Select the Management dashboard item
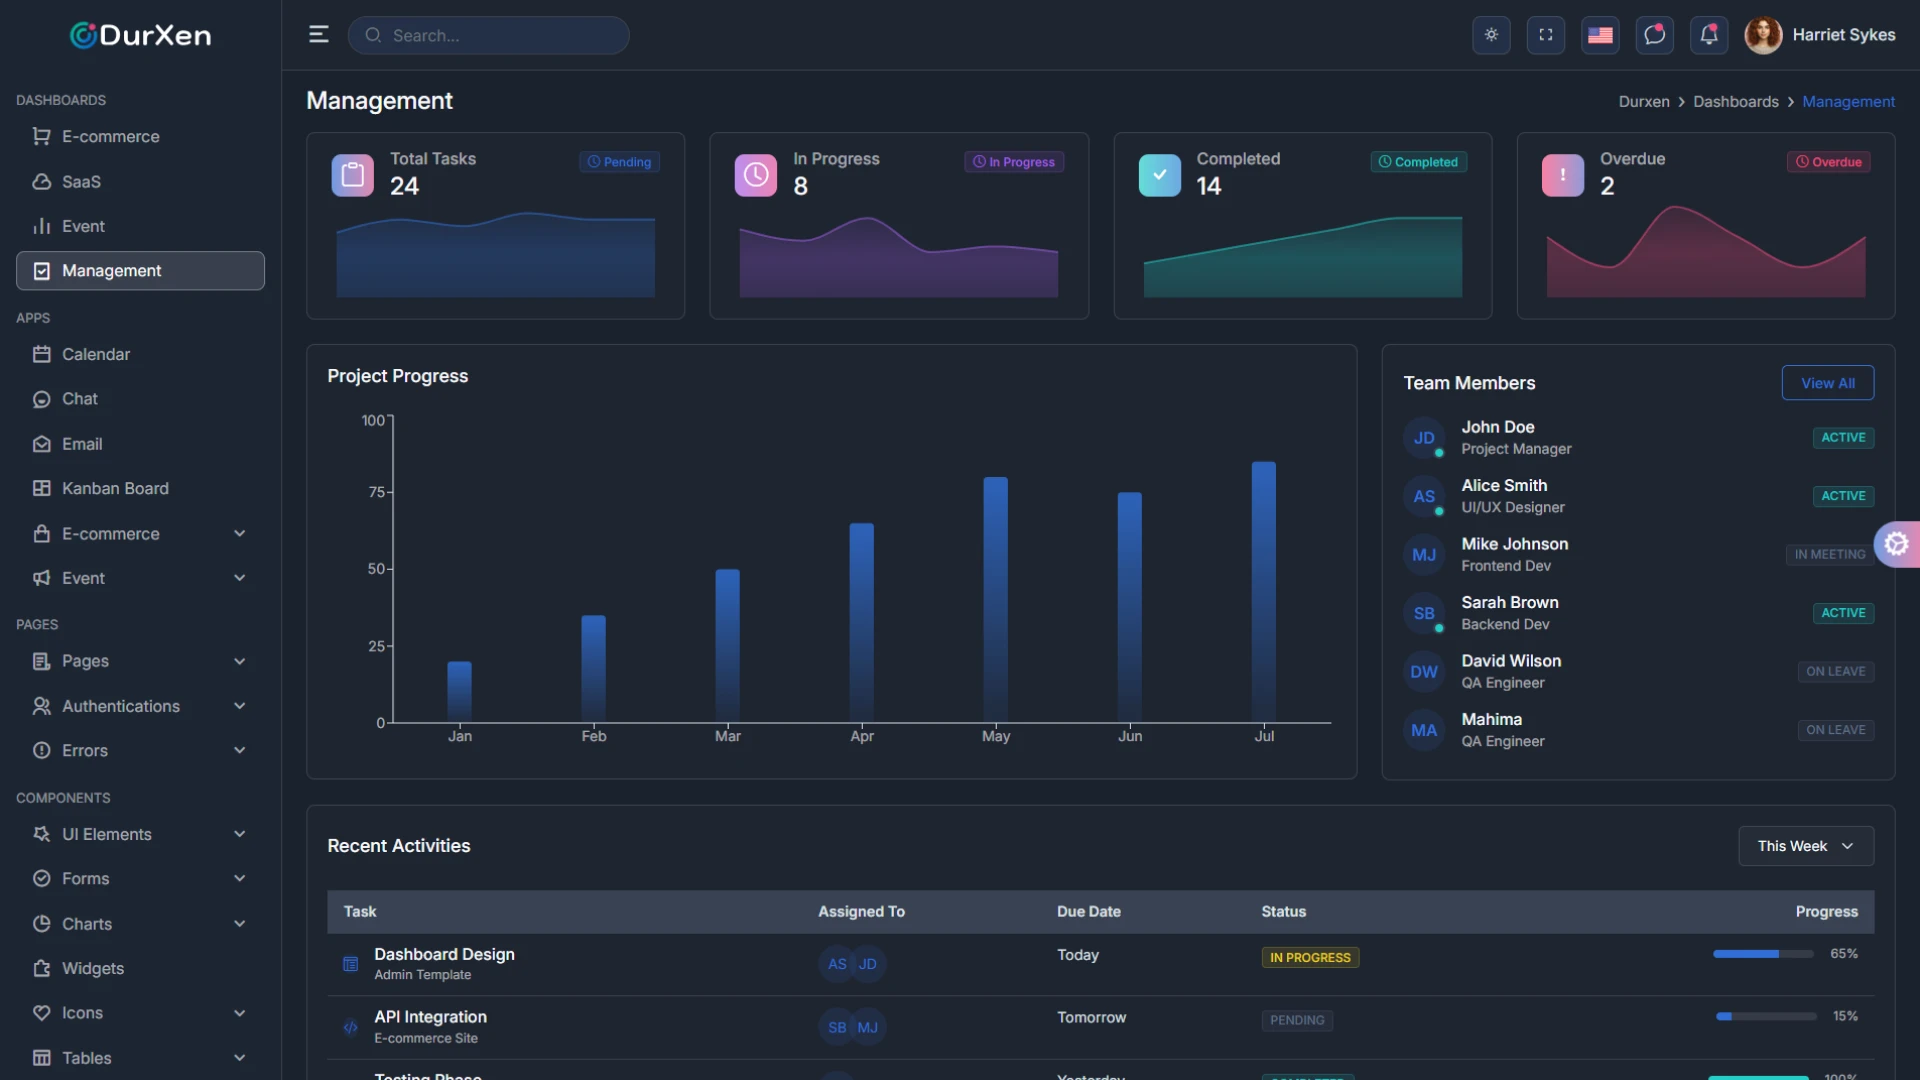The image size is (1920, 1080). pos(140,271)
